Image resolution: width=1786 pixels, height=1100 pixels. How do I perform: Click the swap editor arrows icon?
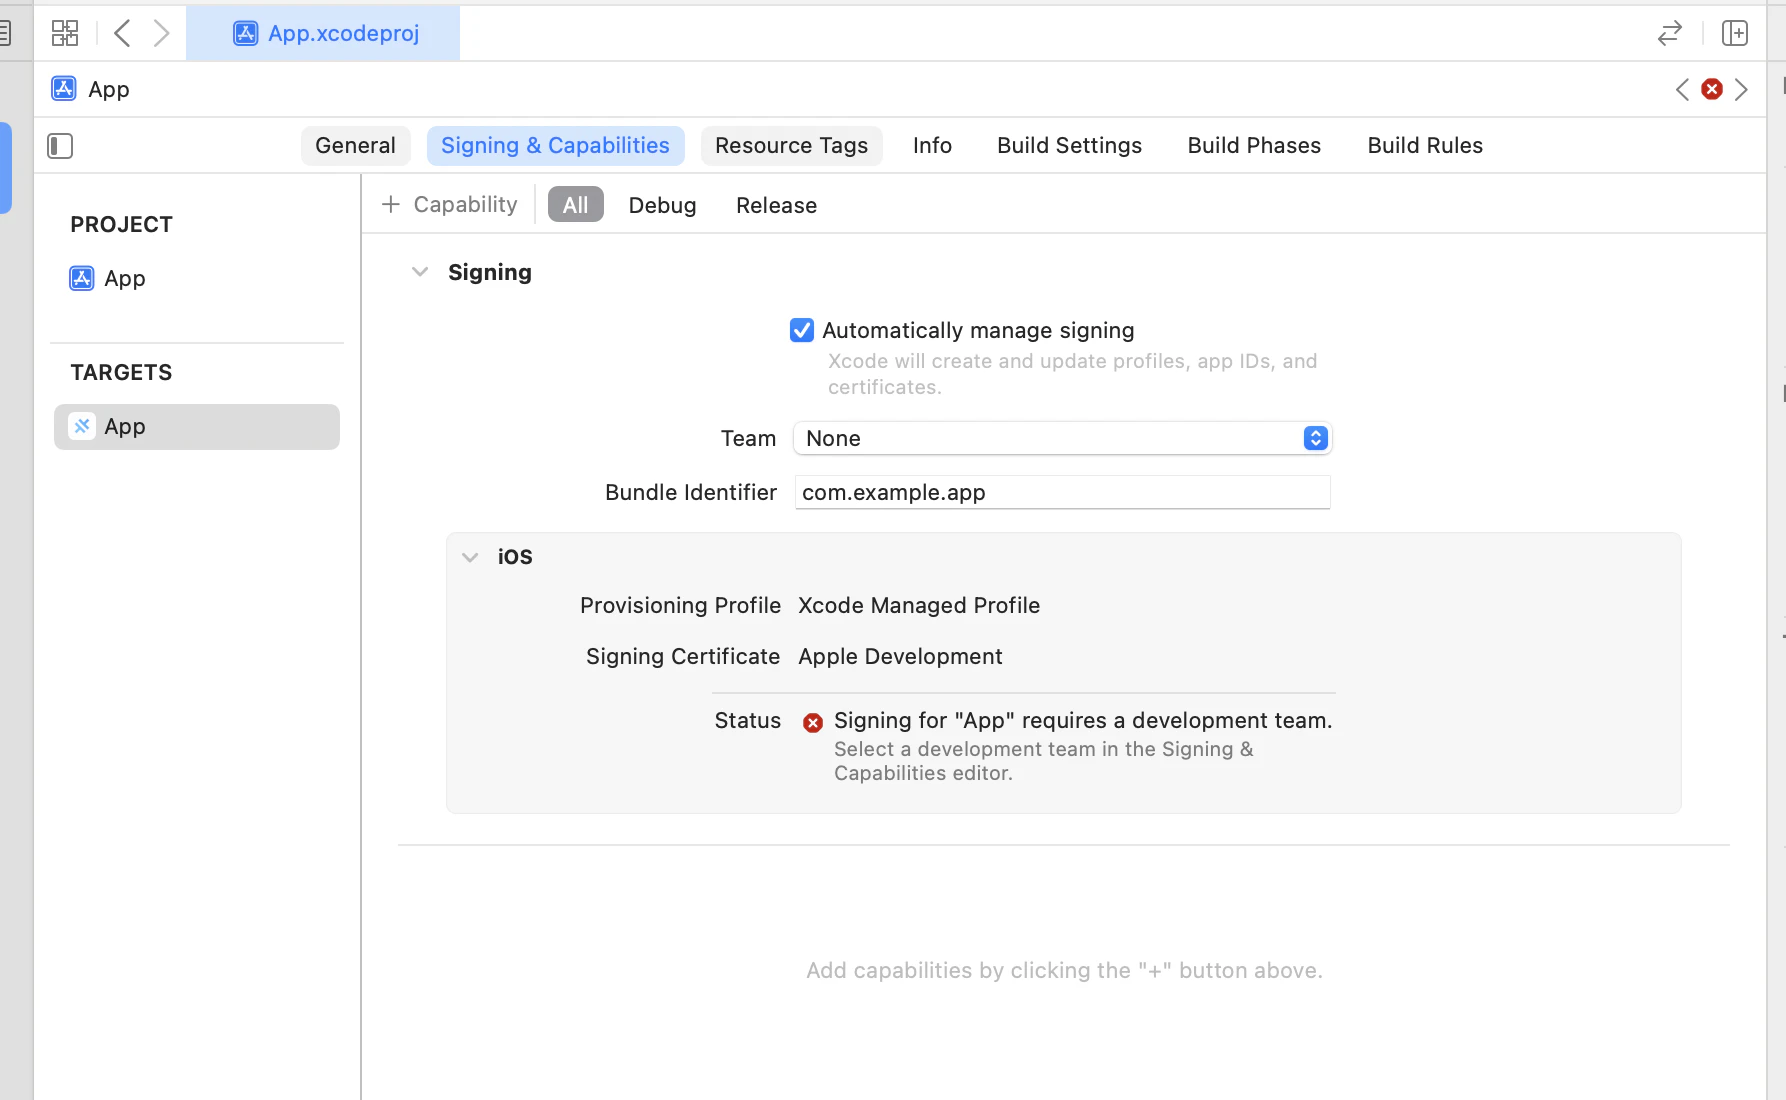click(x=1669, y=33)
